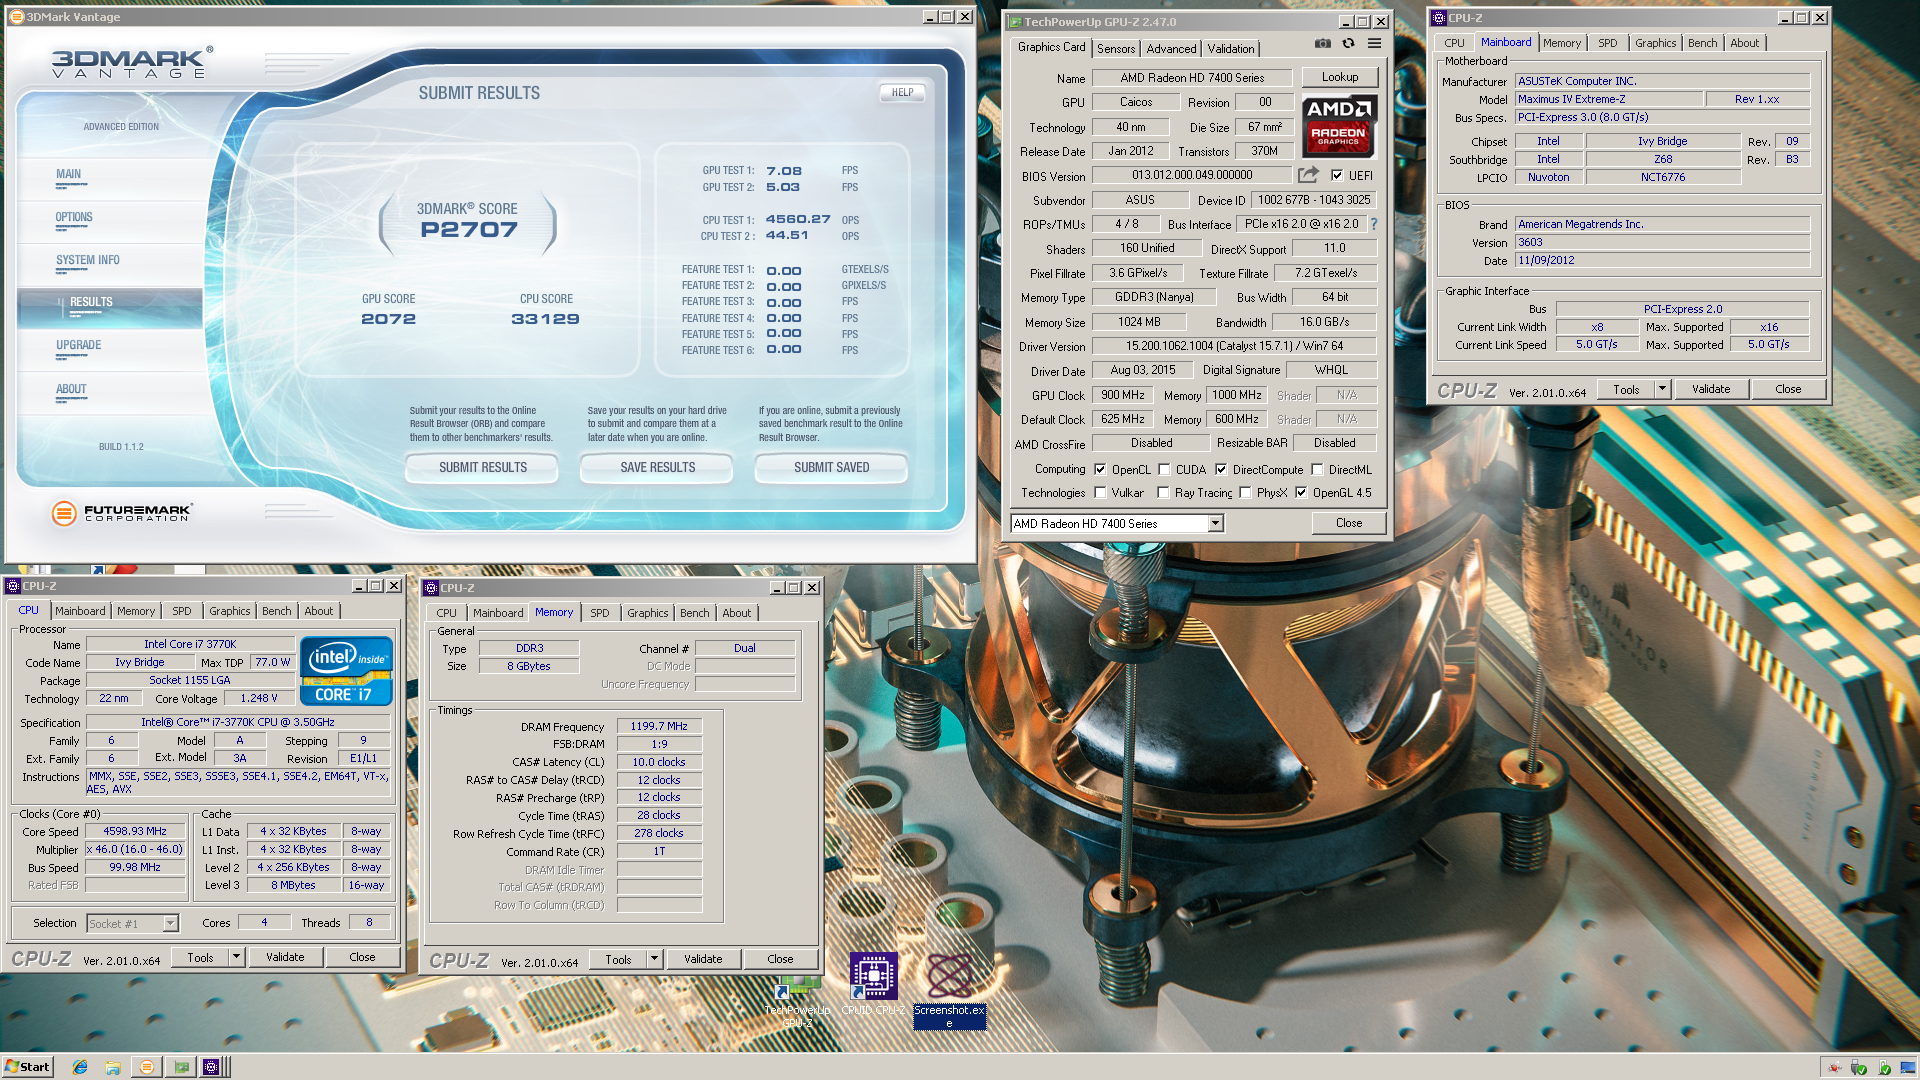
Task: Open About in 3DMark sidebar
Action: coord(71,389)
